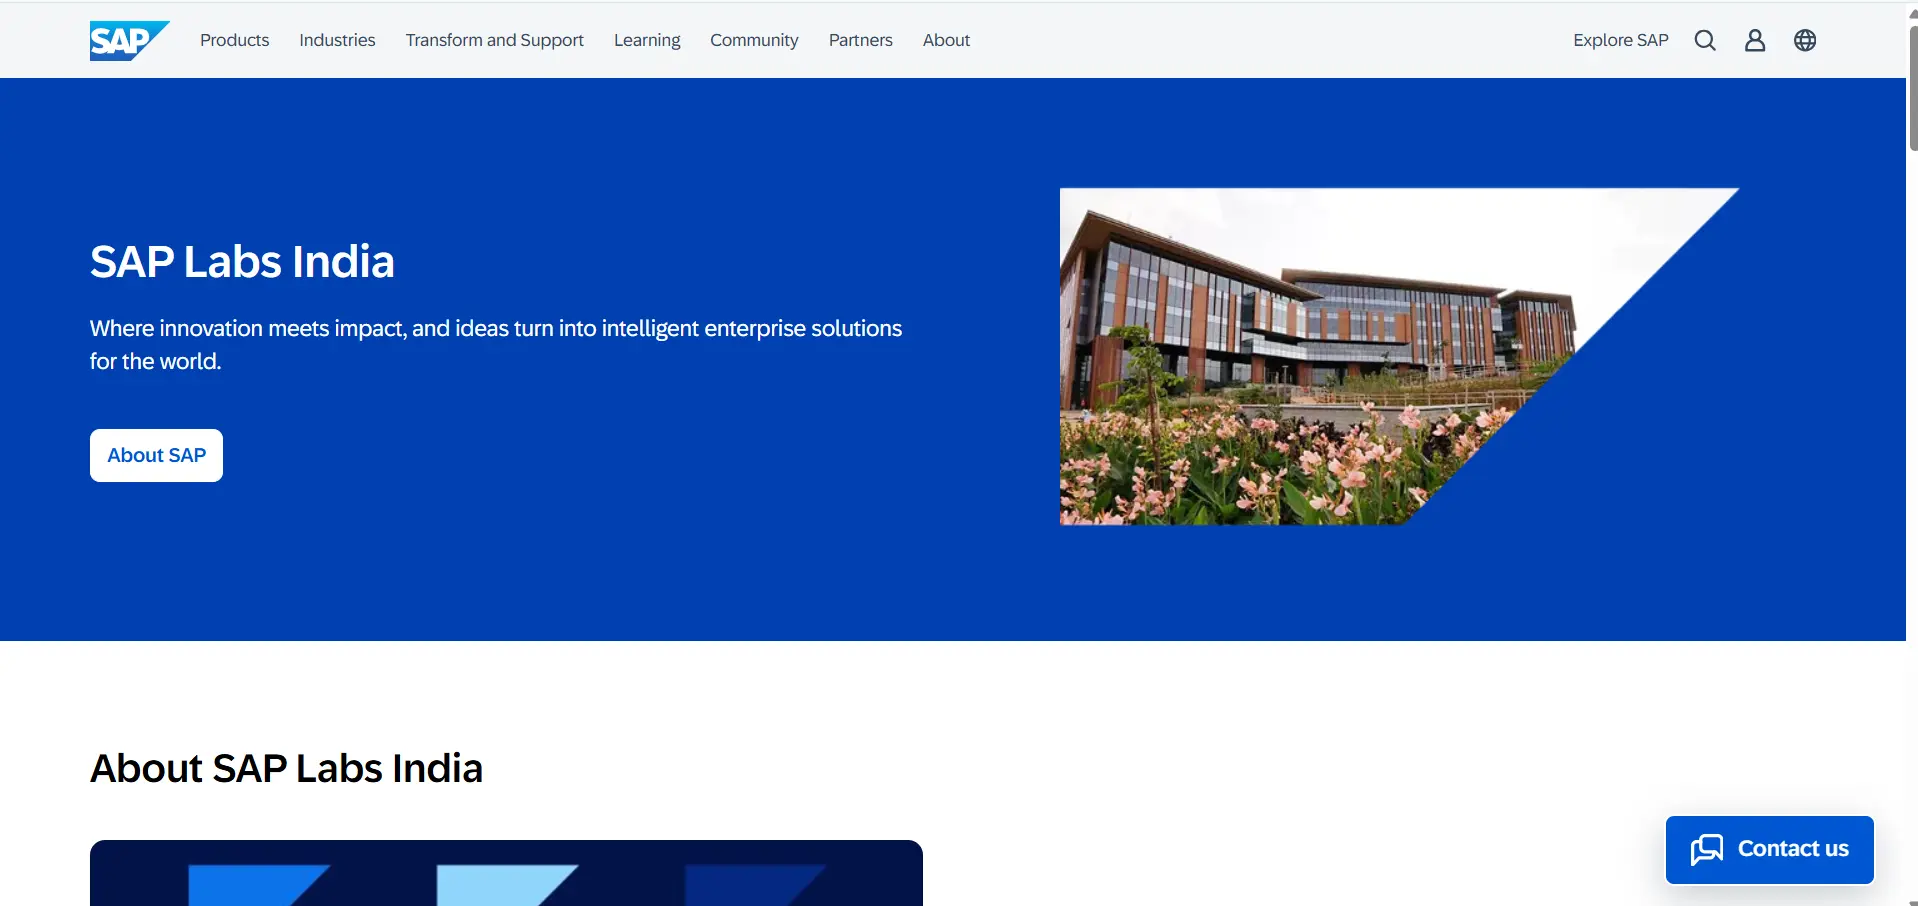1918x906 pixels.
Task: Open the Learning menu
Action: 647,40
